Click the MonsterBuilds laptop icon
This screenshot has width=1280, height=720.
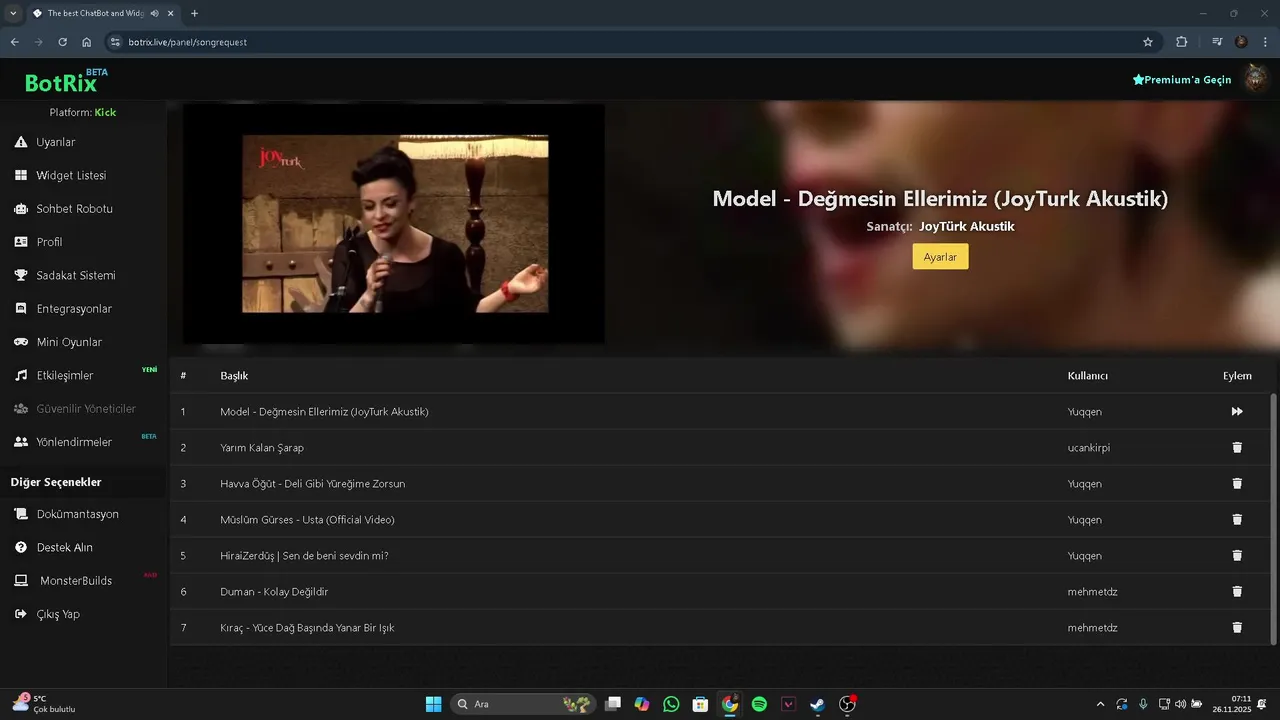click(21, 580)
